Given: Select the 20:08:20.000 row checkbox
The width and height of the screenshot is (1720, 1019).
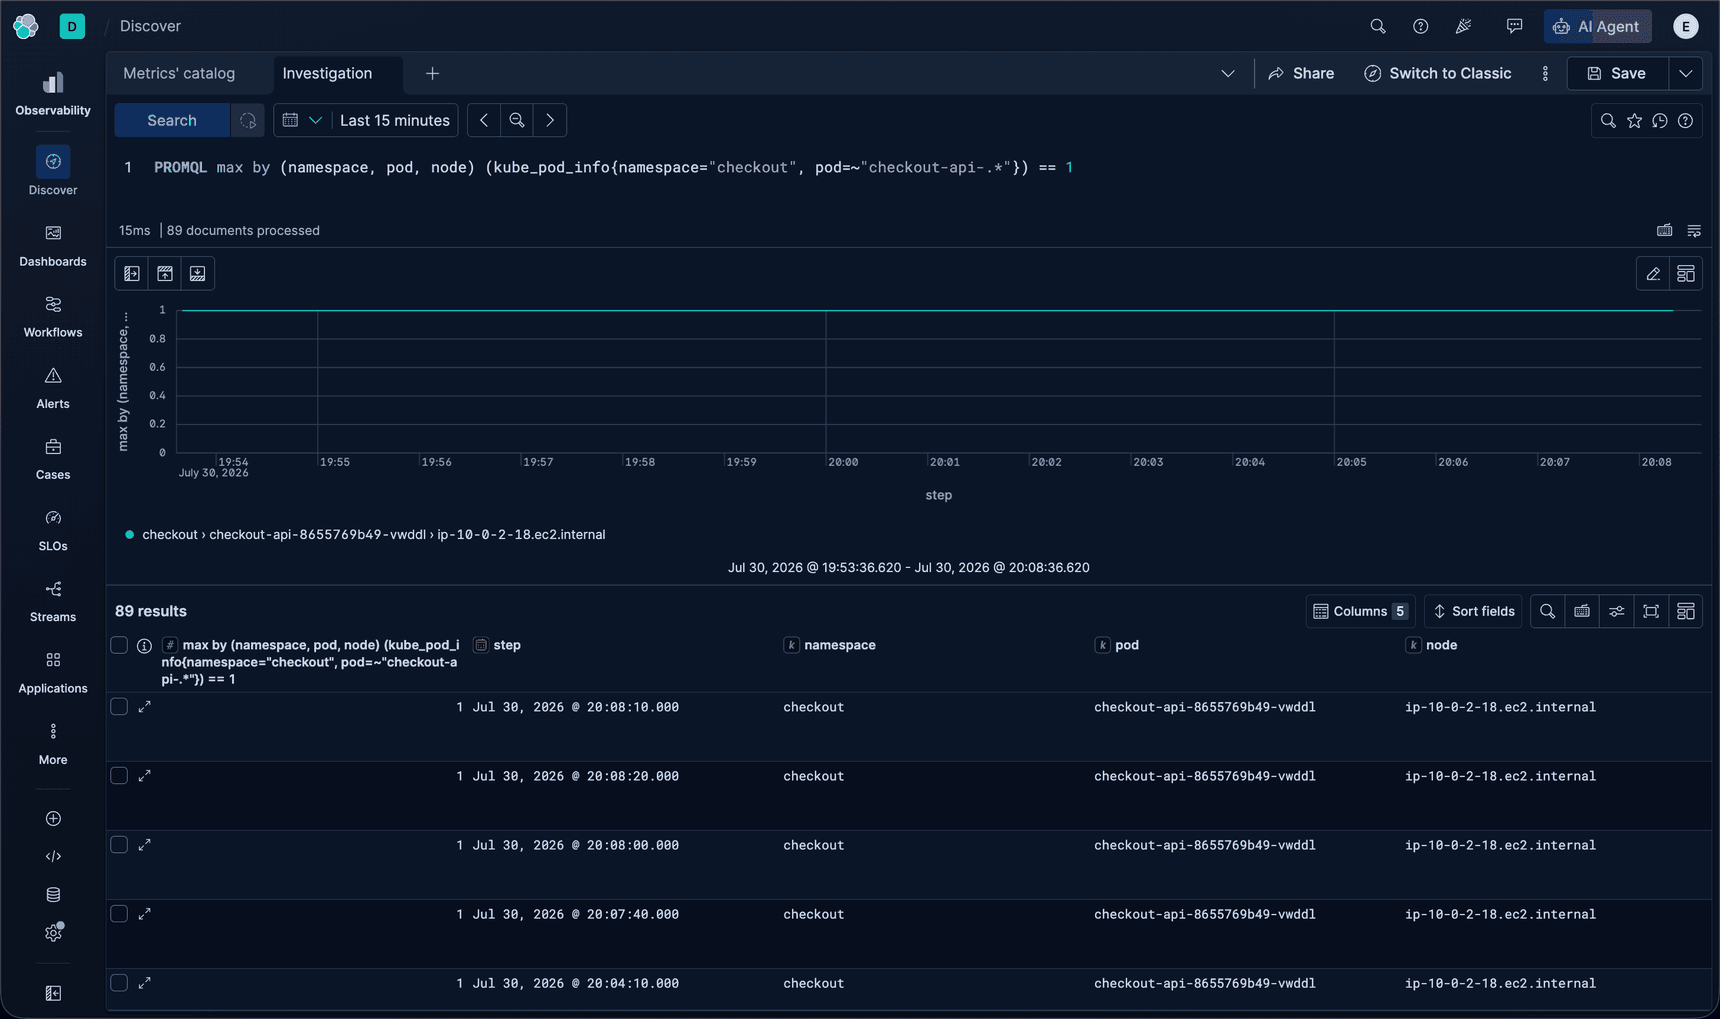Looking at the screenshot, I should pos(119,775).
